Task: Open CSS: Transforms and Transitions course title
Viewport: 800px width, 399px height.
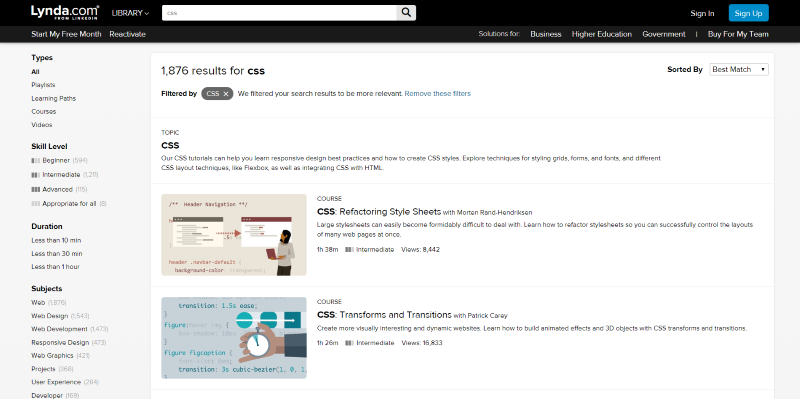Action: point(384,315)
